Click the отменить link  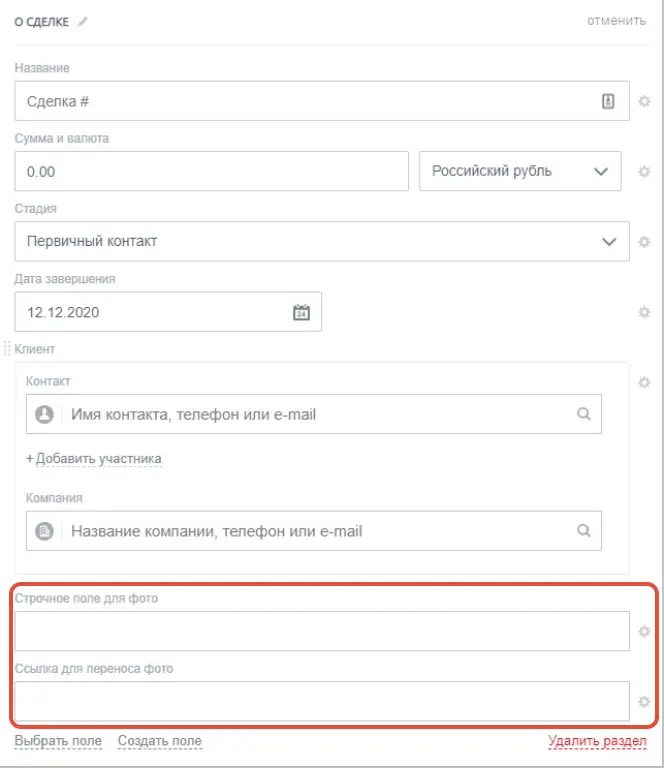(x=617, y=21)
